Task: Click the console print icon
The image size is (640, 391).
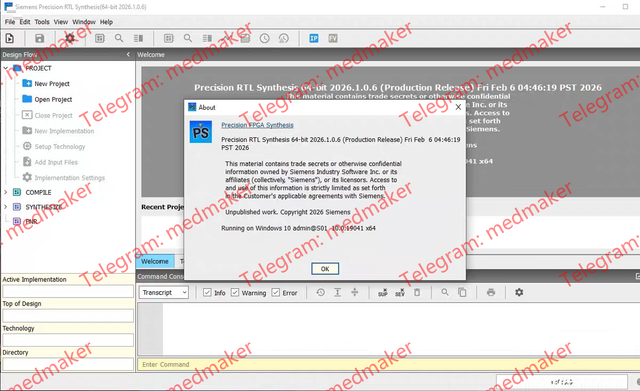Action: click(491, 292)
